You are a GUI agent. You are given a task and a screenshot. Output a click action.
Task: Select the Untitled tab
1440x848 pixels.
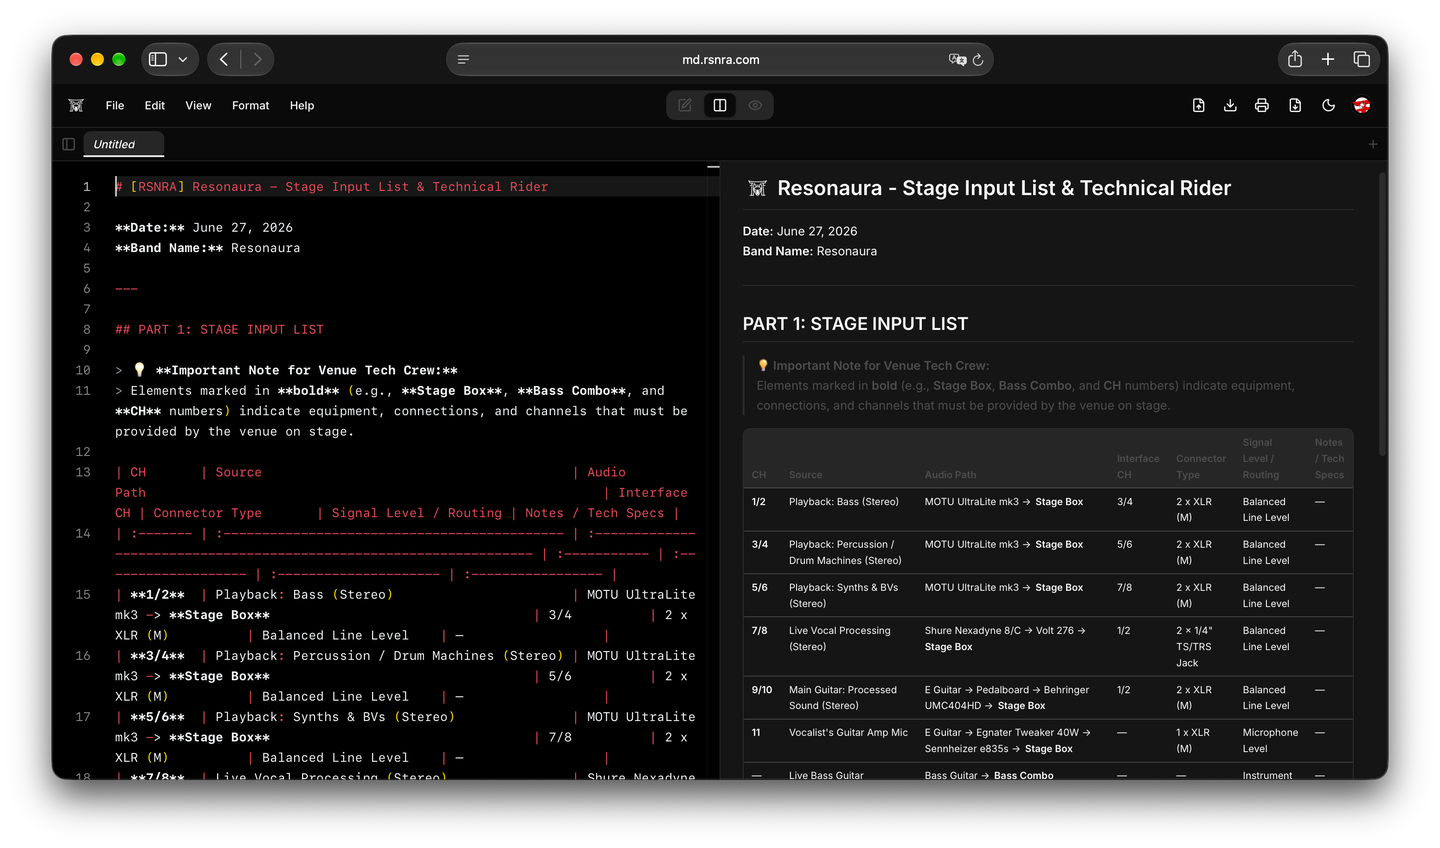[123, 144]
